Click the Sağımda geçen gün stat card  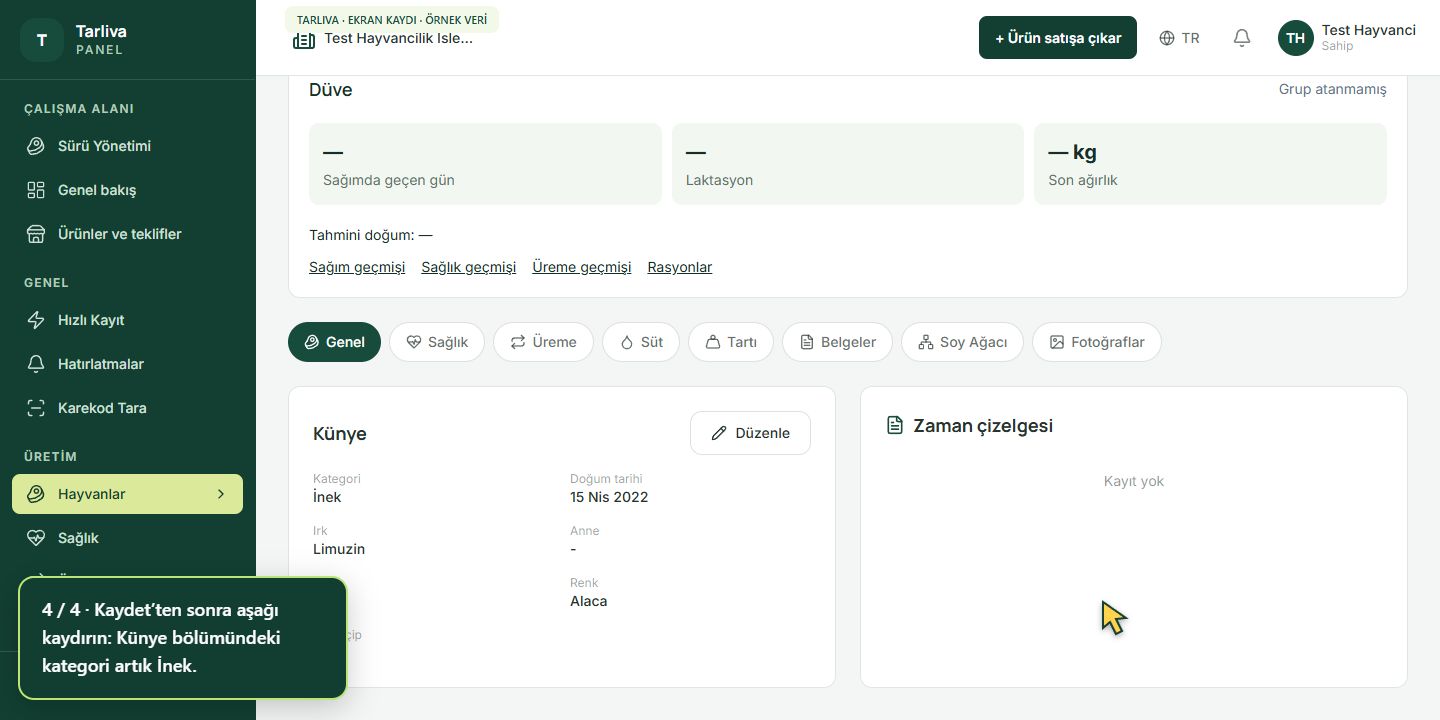point(485,164)
